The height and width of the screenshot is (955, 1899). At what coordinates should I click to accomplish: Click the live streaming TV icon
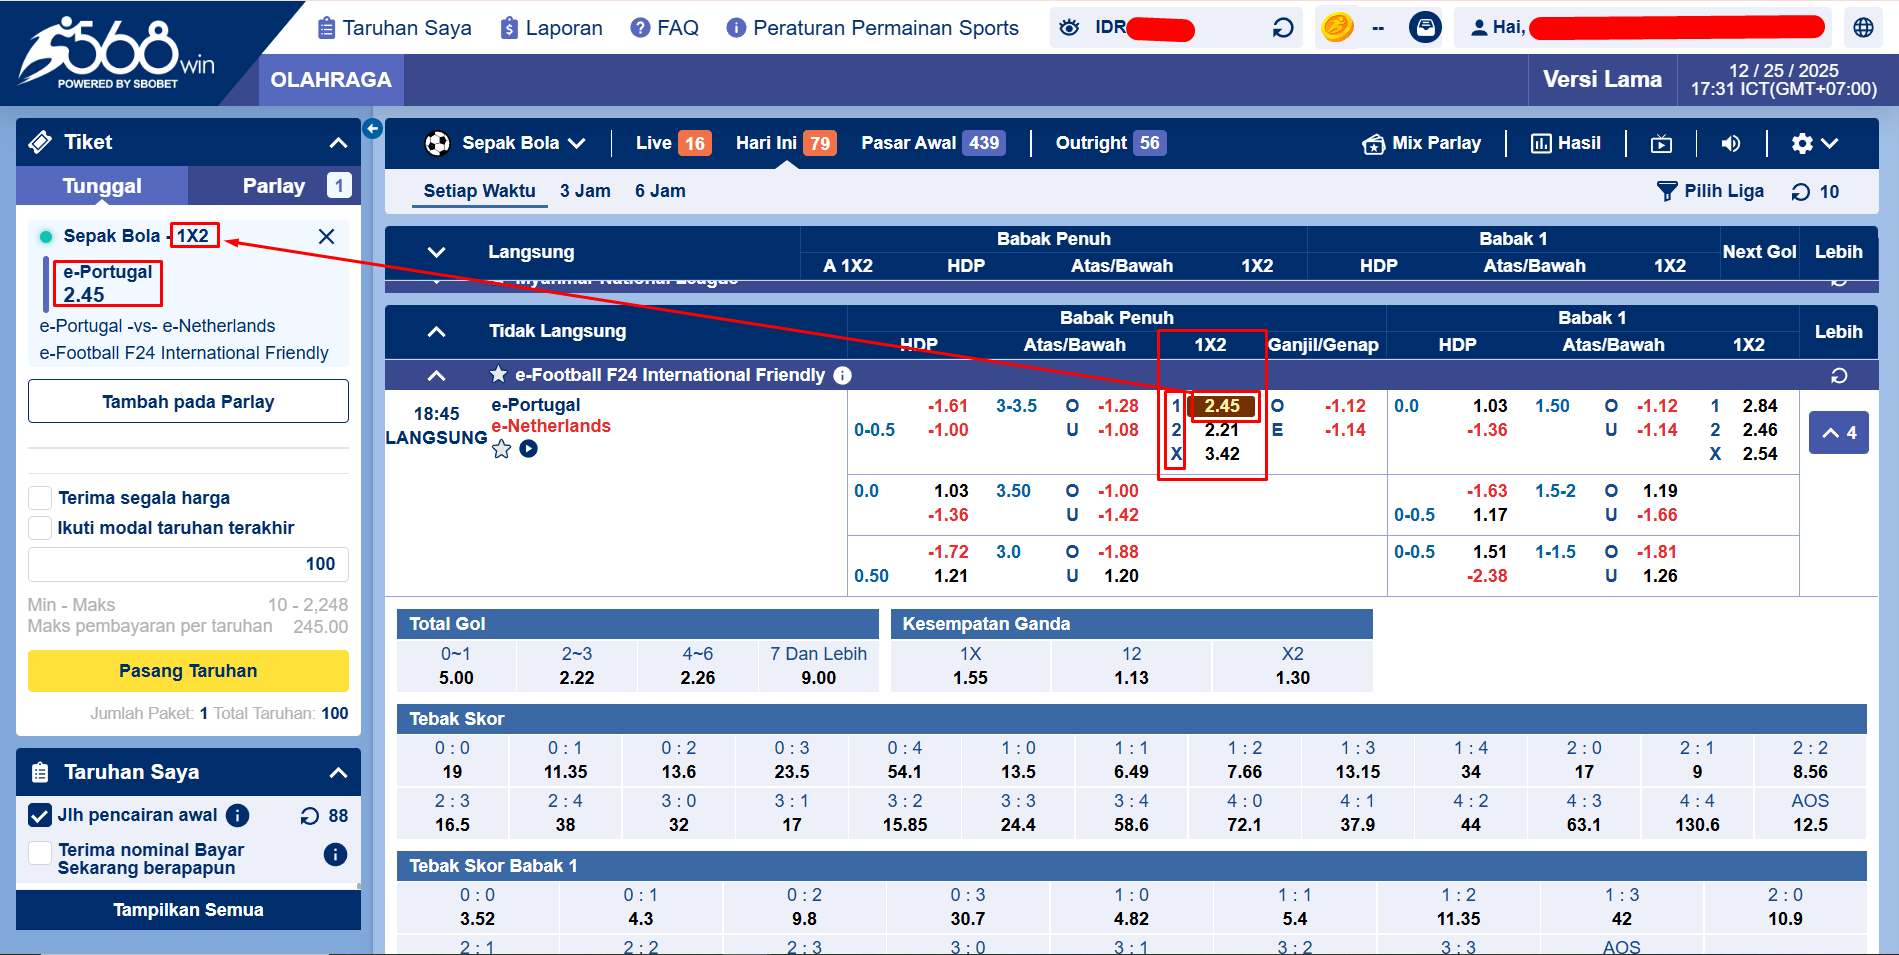[x=1660, y=143]
